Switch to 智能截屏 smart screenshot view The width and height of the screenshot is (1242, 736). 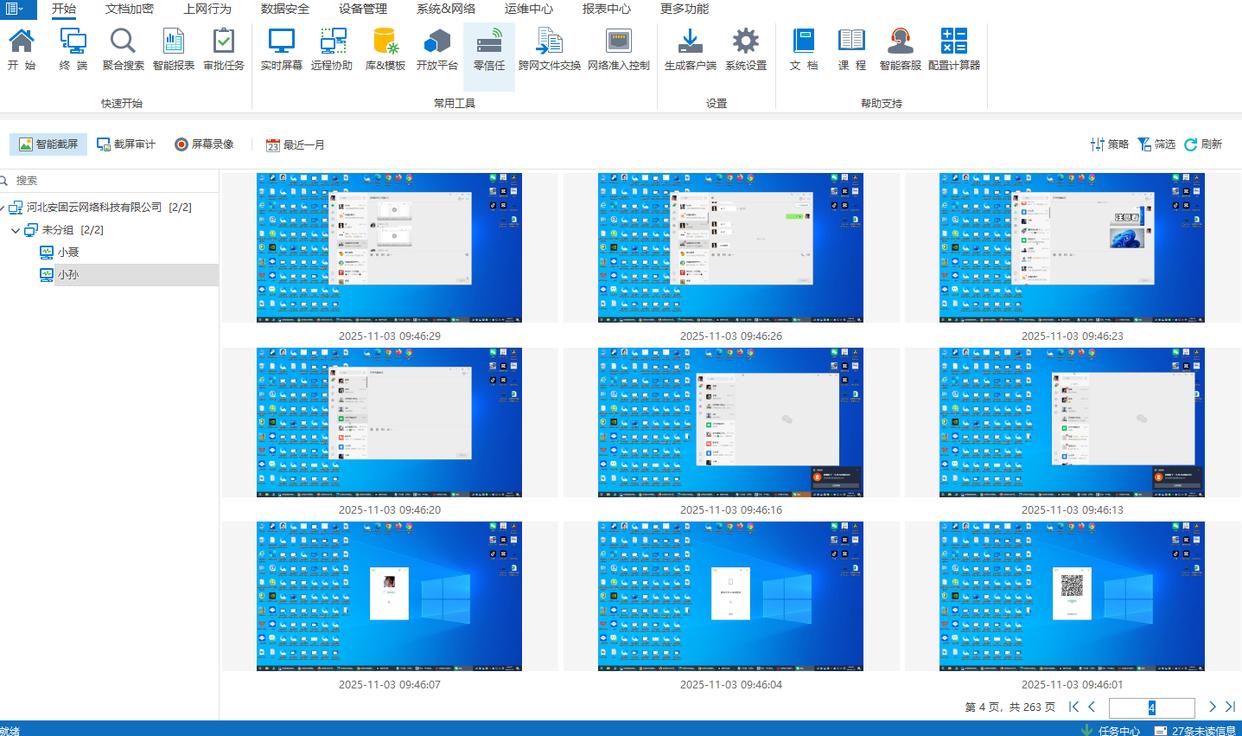48,144
